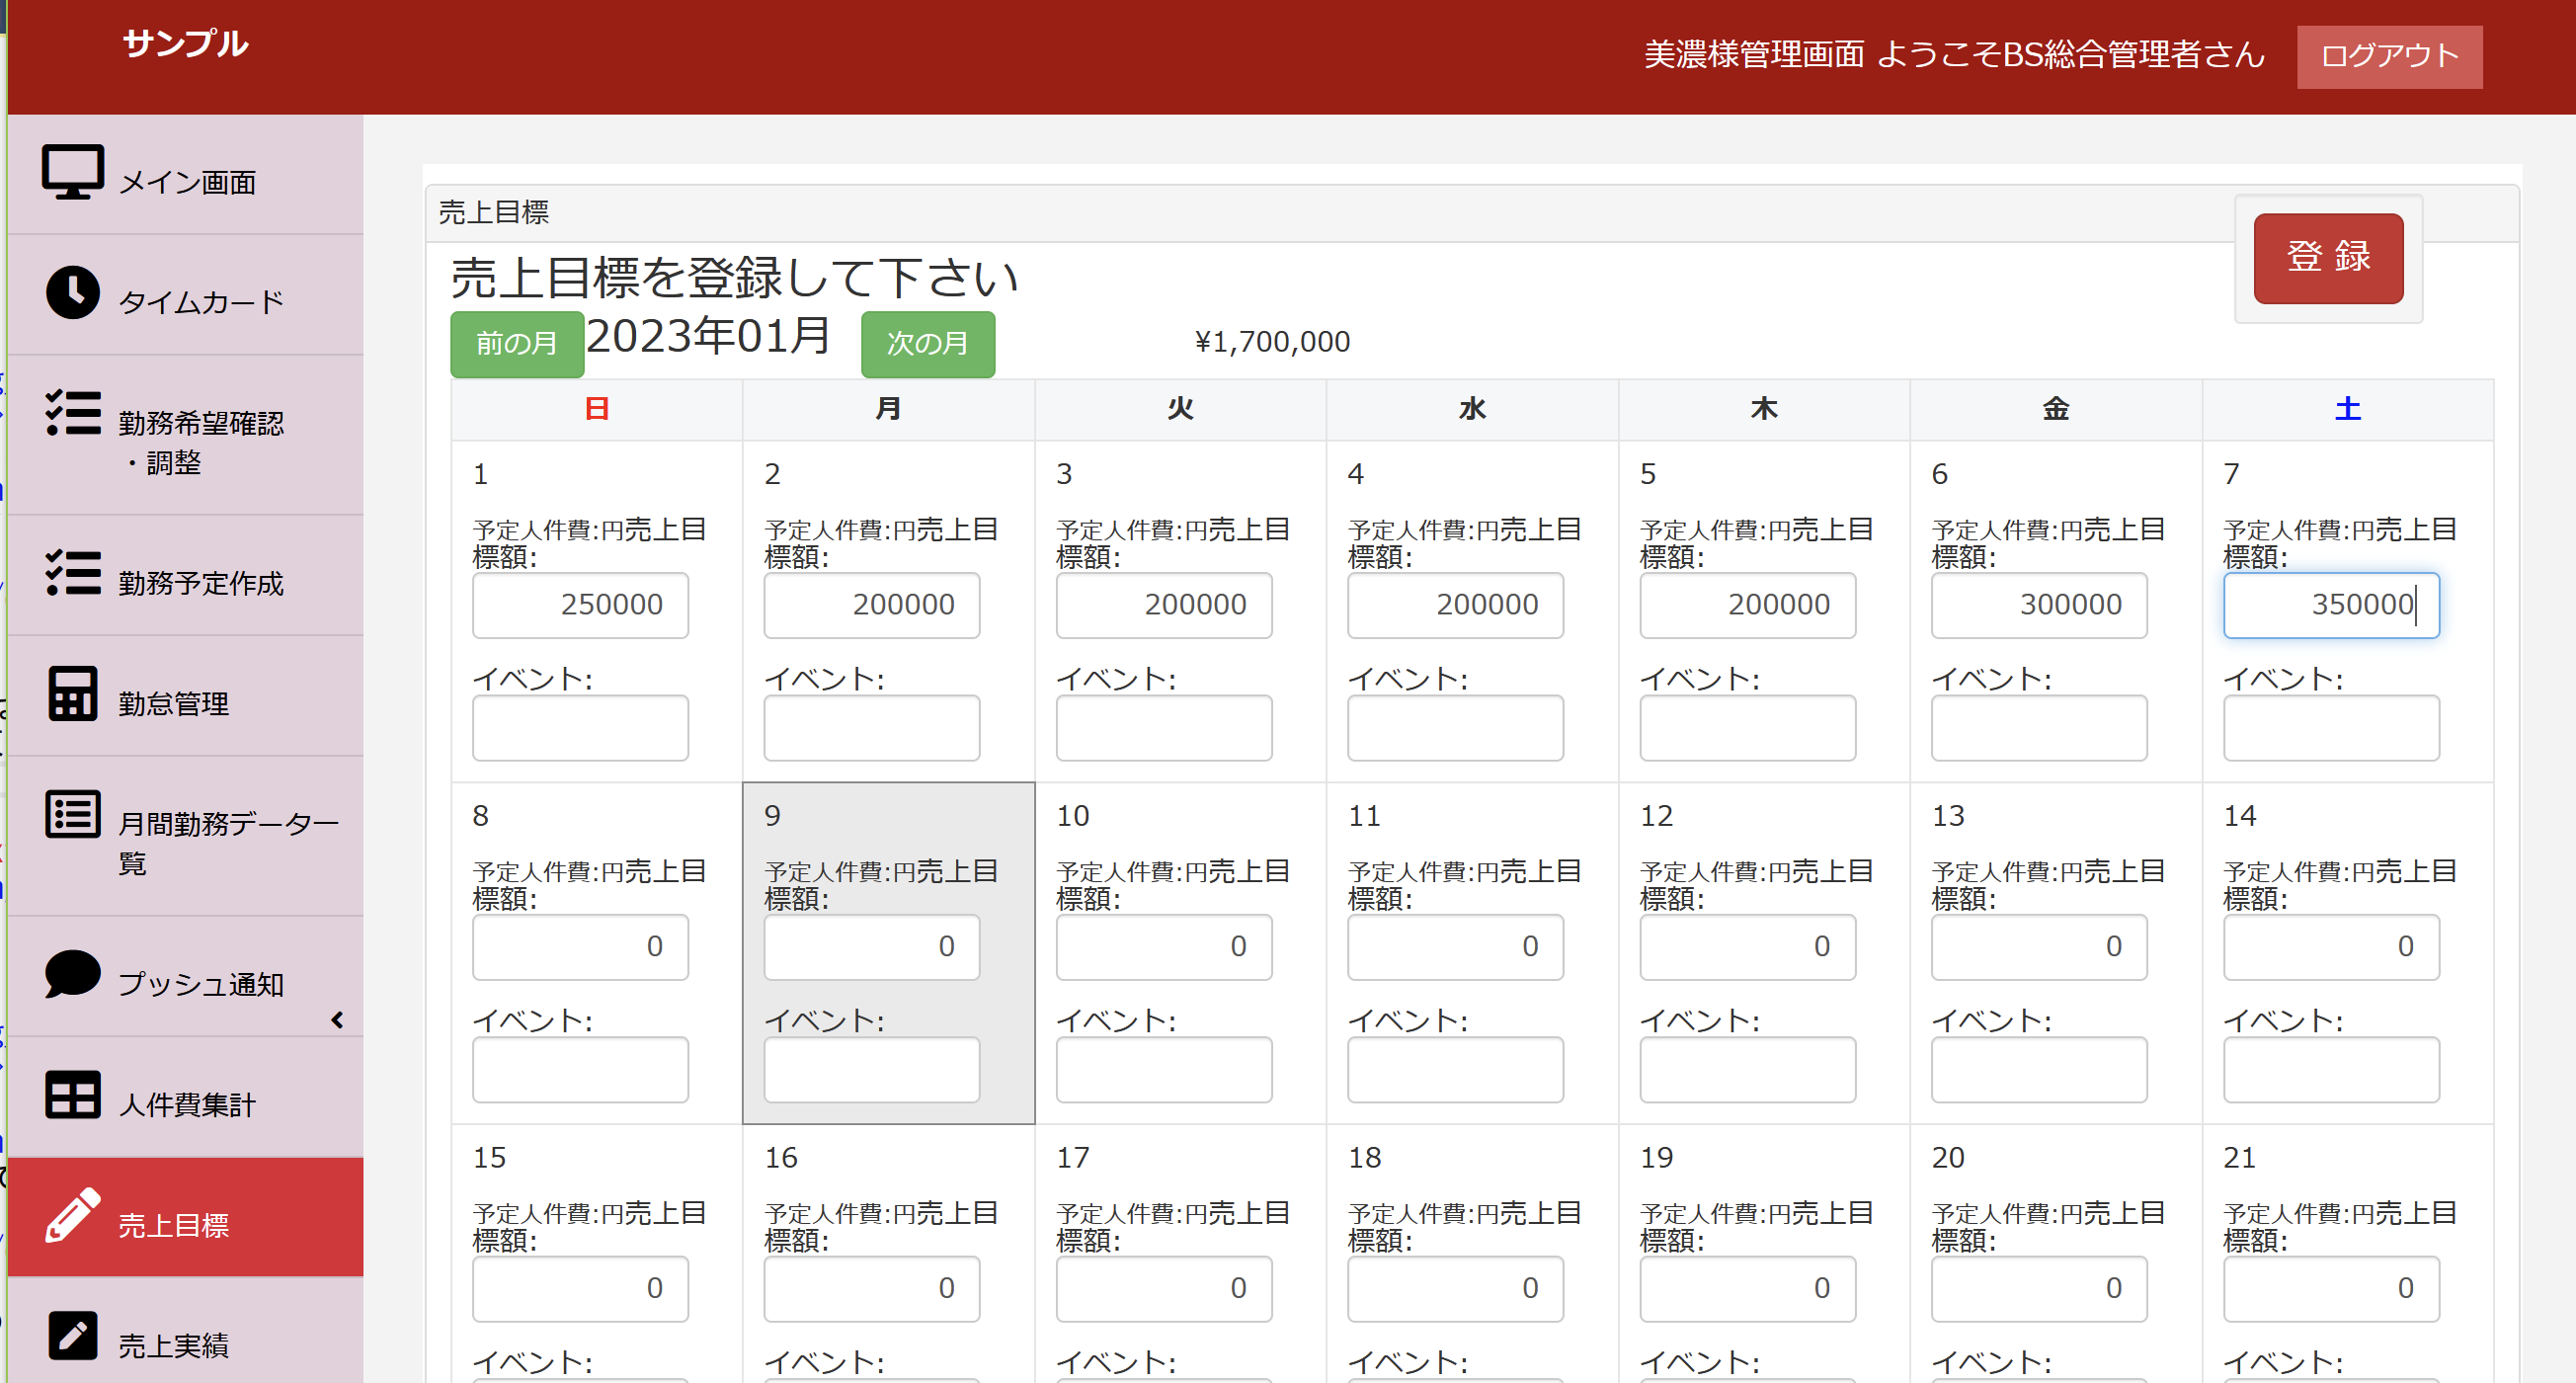Click the イベント field for day 1

pyautogui.click(x=580, y=728)
